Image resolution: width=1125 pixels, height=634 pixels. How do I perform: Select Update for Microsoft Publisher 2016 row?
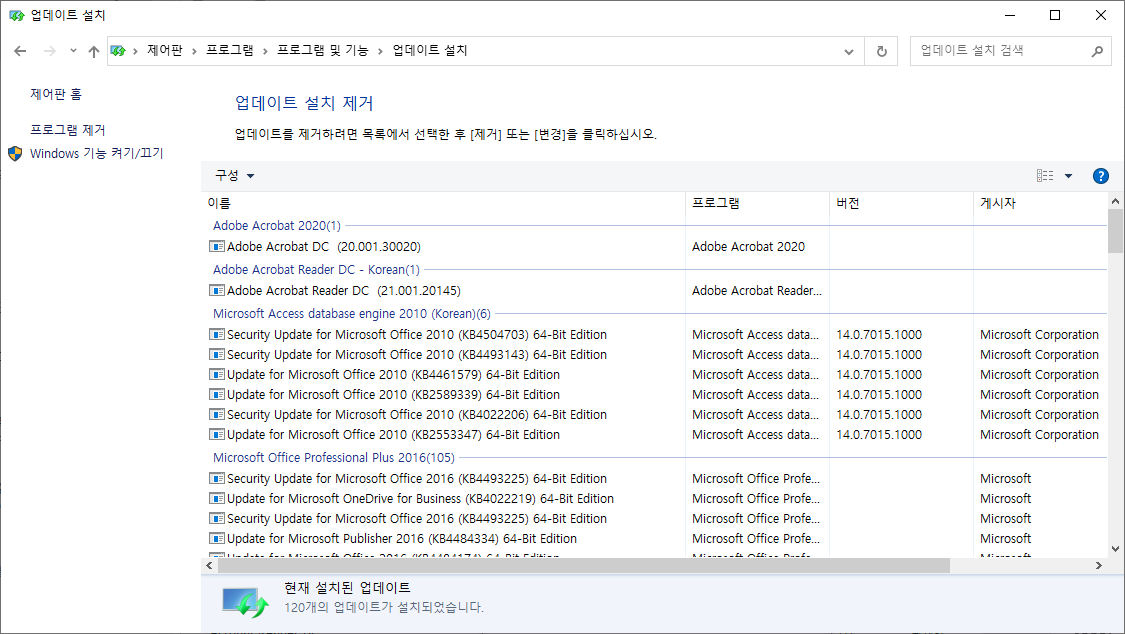point(656,539)
